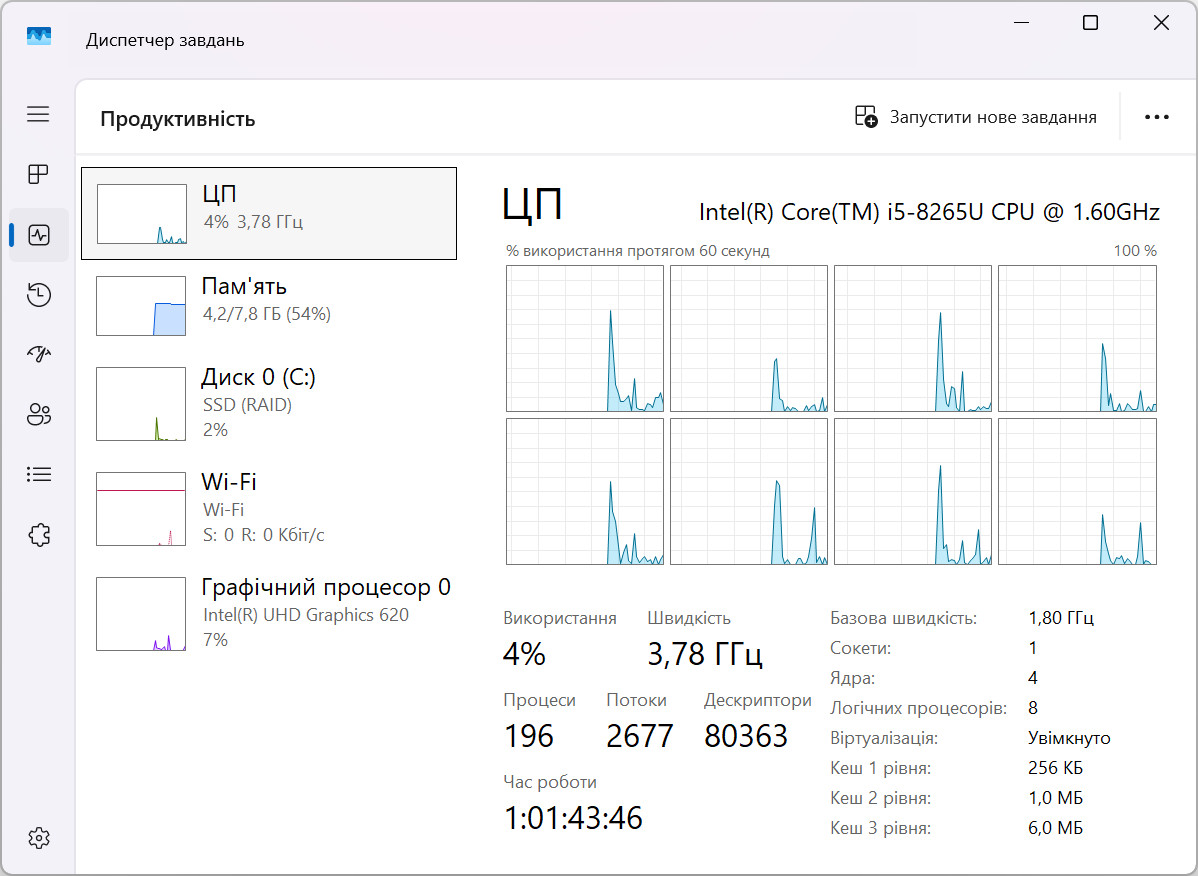Viewport: 1198px width, 876px height.
Task: Maximize the Task Manager window
Action: point(1090,23)
